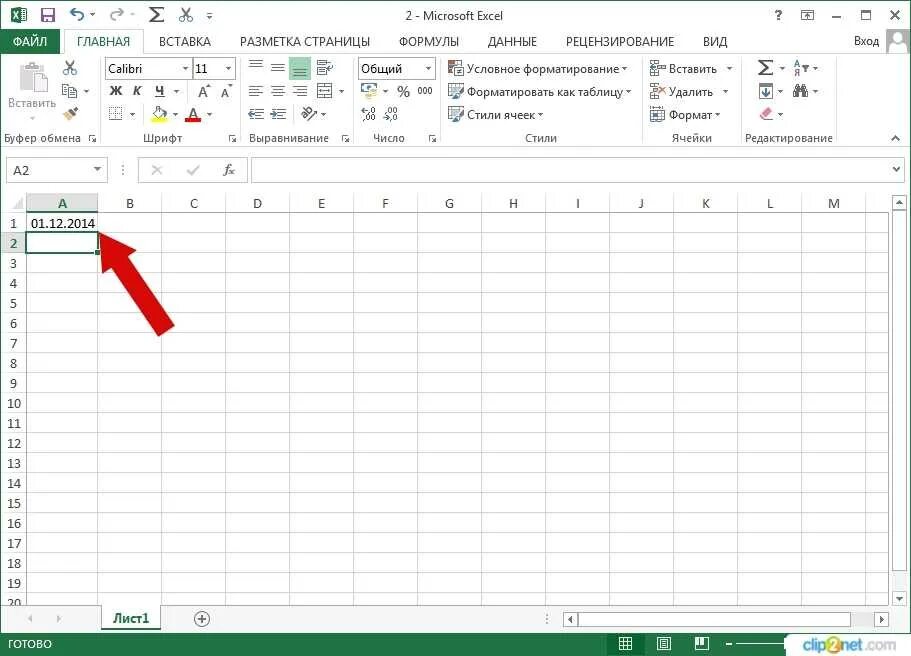911x656 pixels.
Task: Expand the formula bar with the chevron
Action: 896,170
